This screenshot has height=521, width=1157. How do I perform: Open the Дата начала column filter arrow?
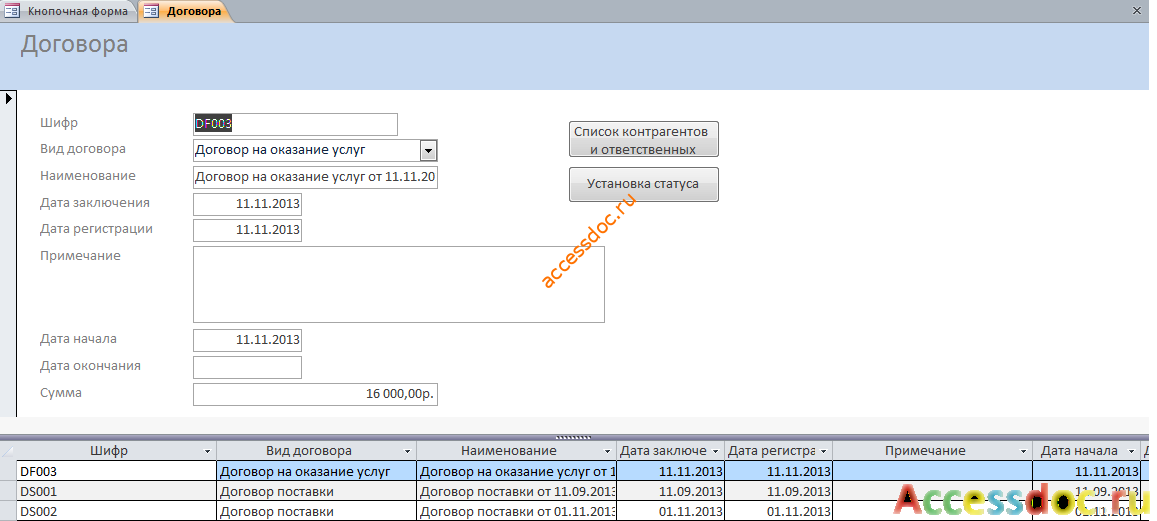point(1132,451)
